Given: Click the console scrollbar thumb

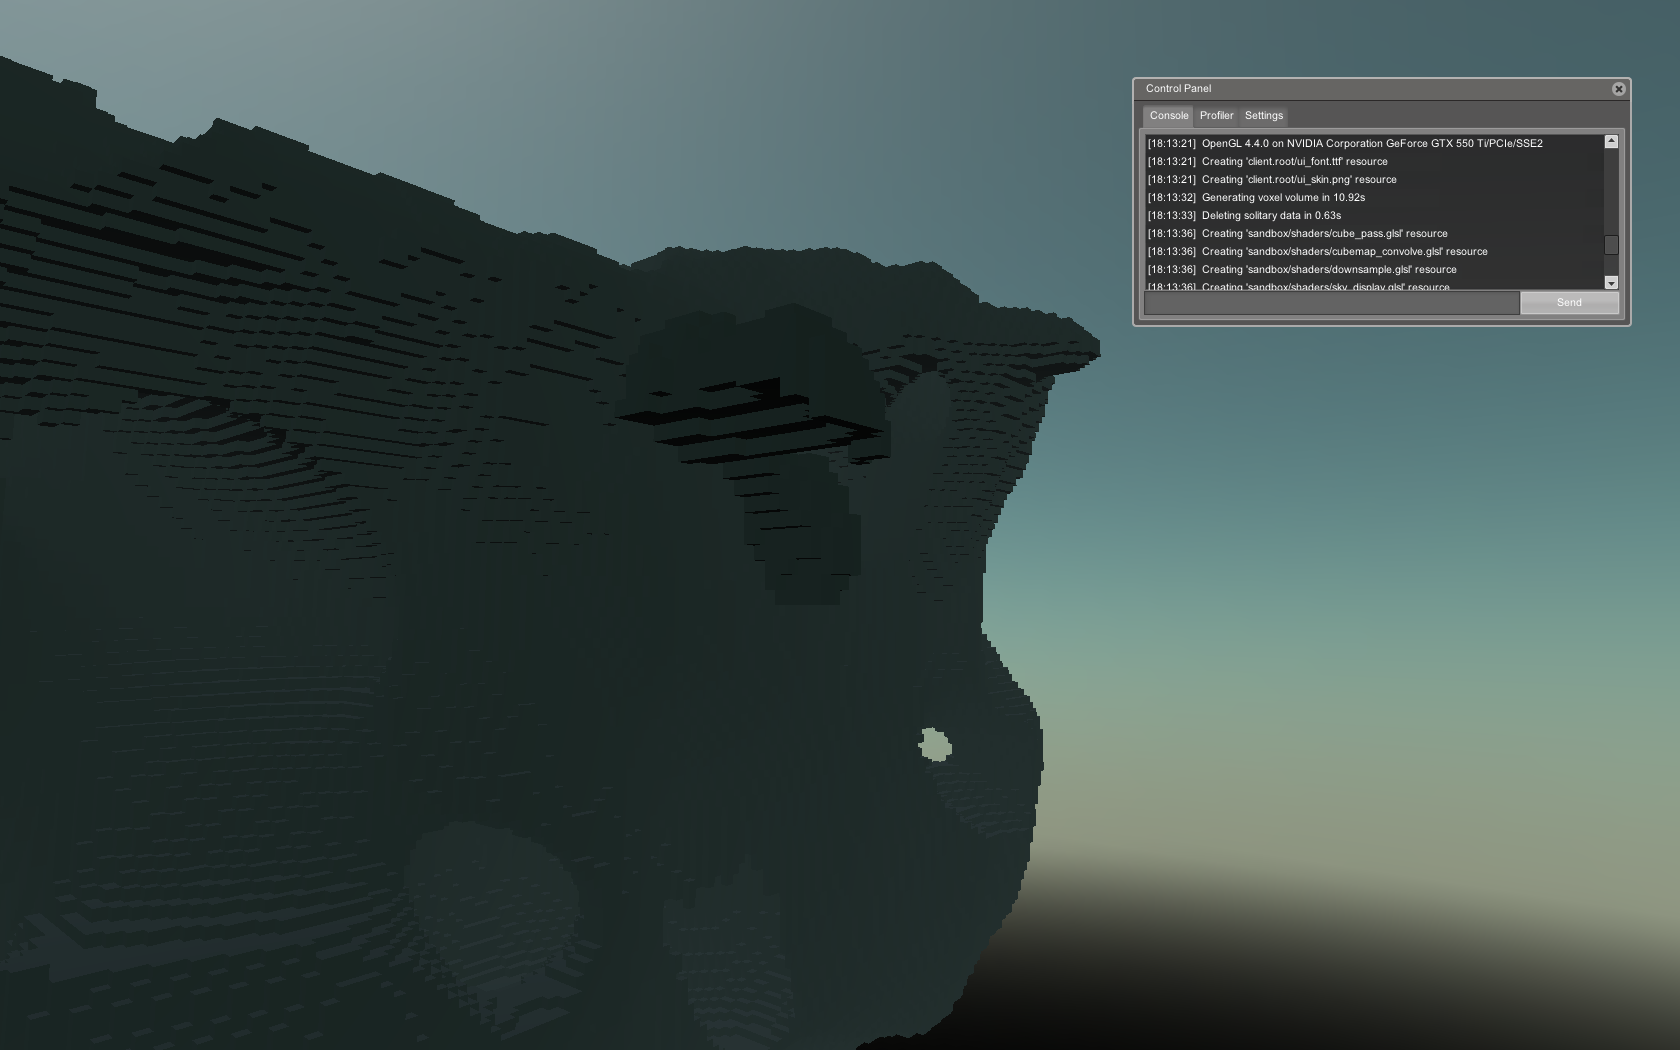Looking at the screenshot, I should coord(1611,245).
